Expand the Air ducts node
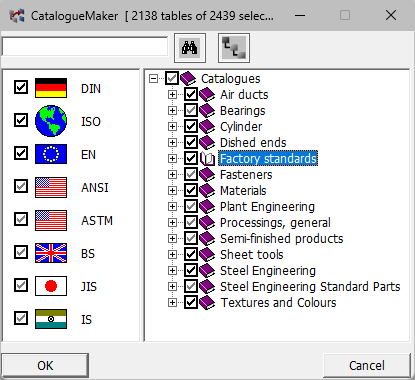This screenshot has width=415, height=380. tap(172, 95)
